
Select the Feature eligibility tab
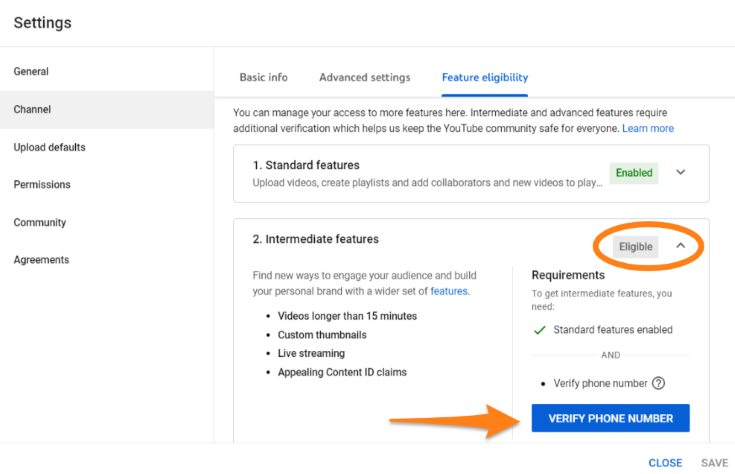(x=485, y=78)
